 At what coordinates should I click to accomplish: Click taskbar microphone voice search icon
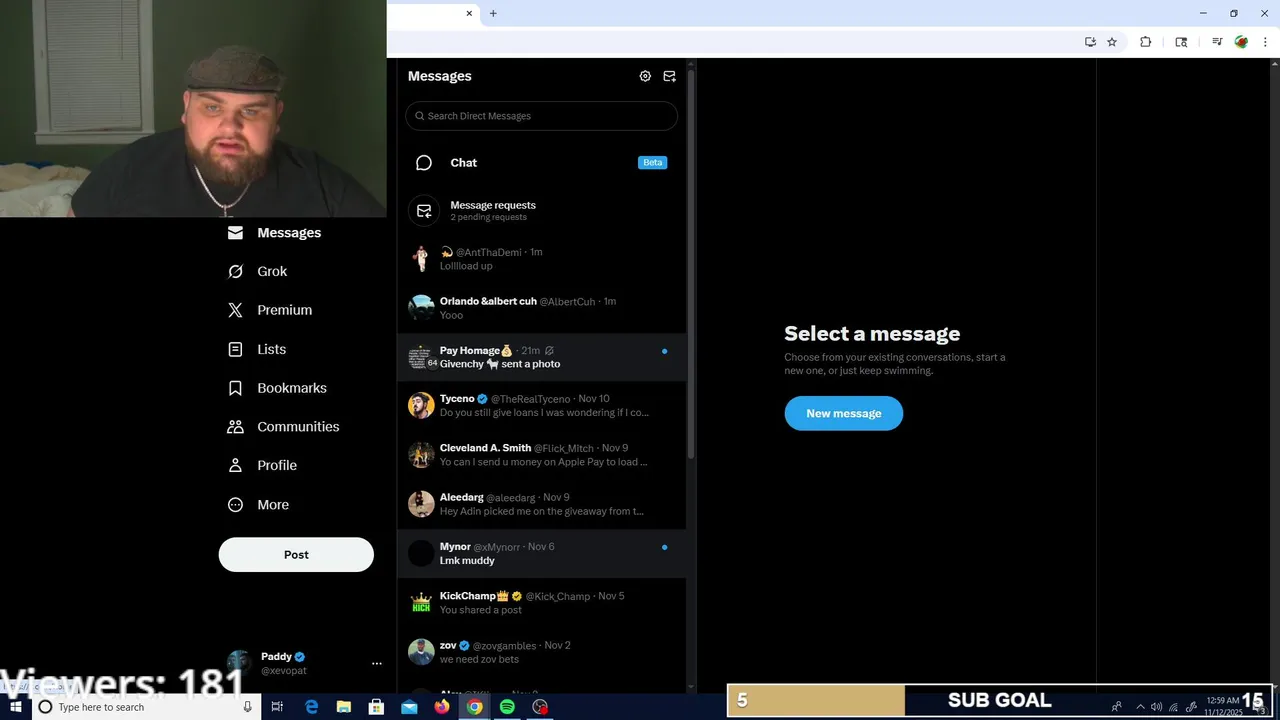[x=247, y=707]
